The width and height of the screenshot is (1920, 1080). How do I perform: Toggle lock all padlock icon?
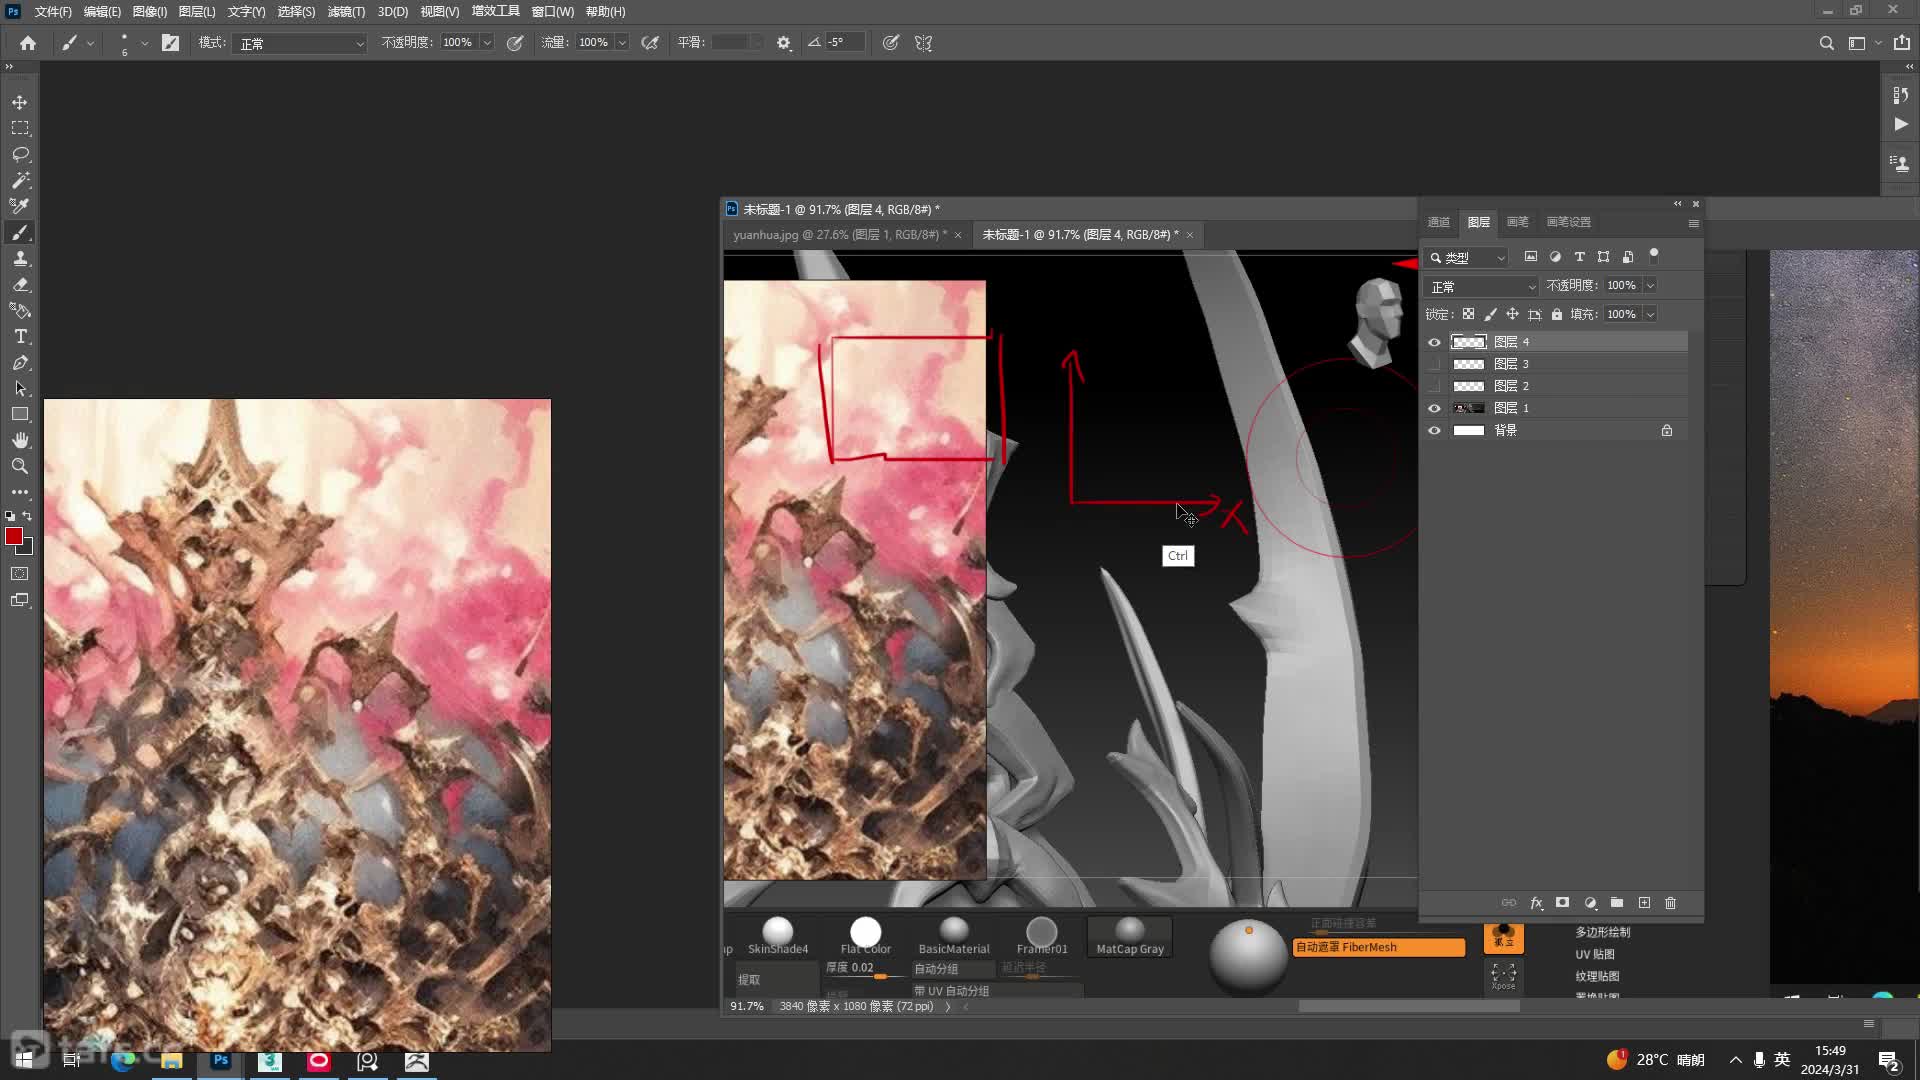pyautogui.click(x=1557, y=314)
